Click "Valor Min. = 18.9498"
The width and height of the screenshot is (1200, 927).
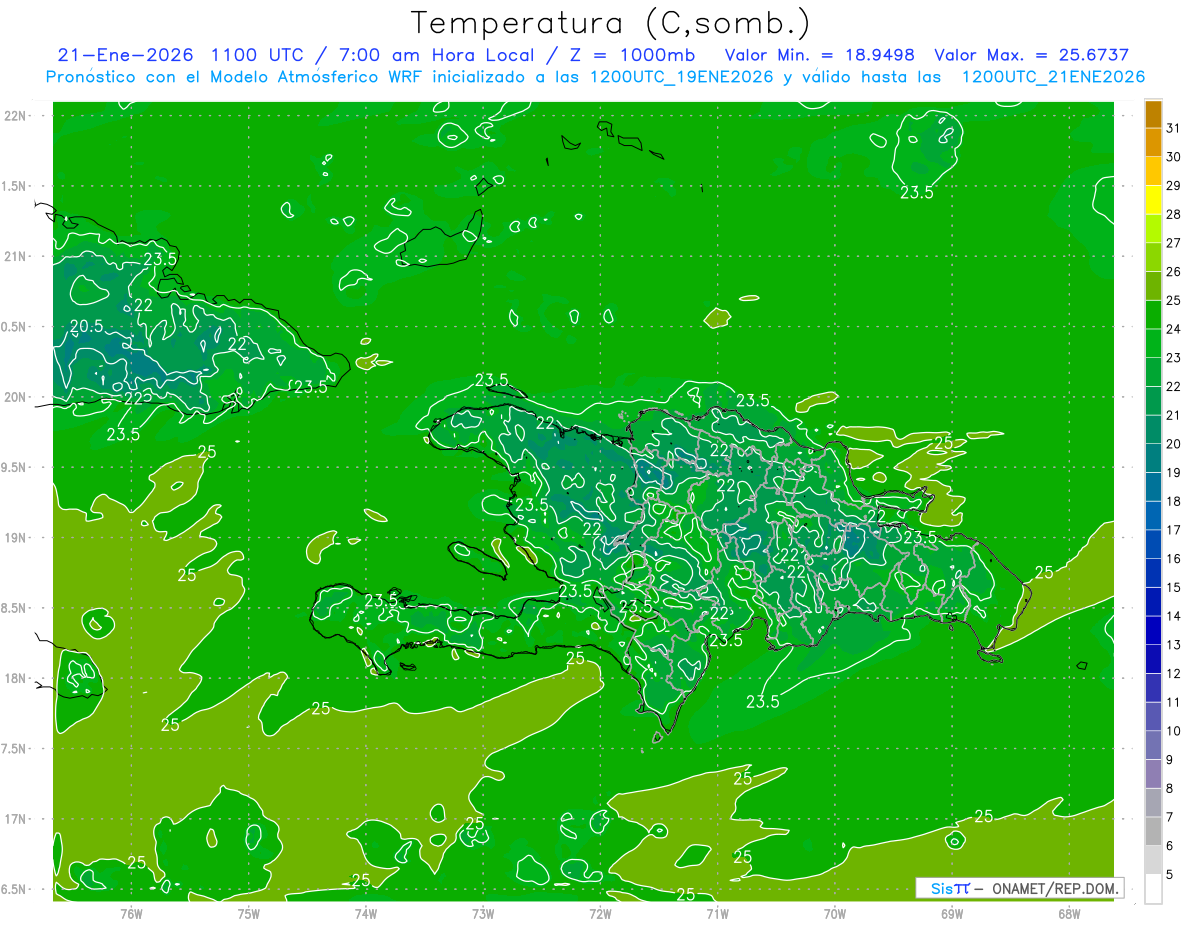click(820, 55)
